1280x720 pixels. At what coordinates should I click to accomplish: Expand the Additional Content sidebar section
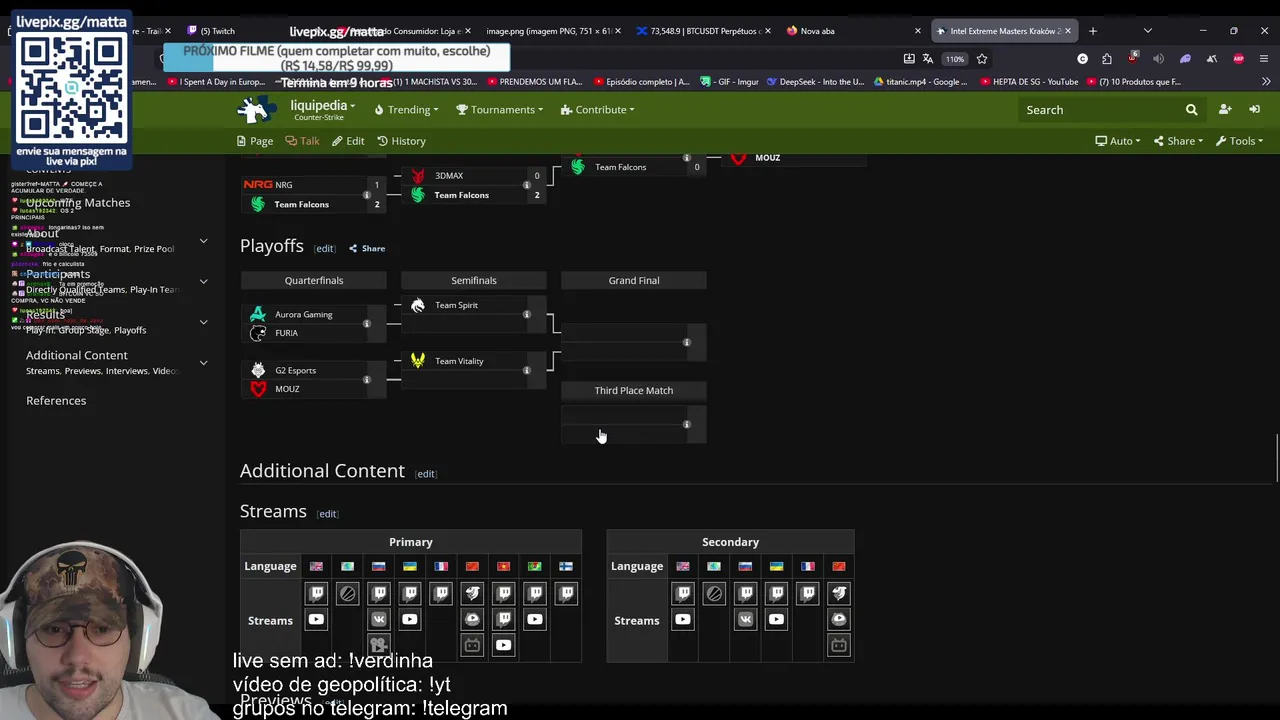pos(203,363)
